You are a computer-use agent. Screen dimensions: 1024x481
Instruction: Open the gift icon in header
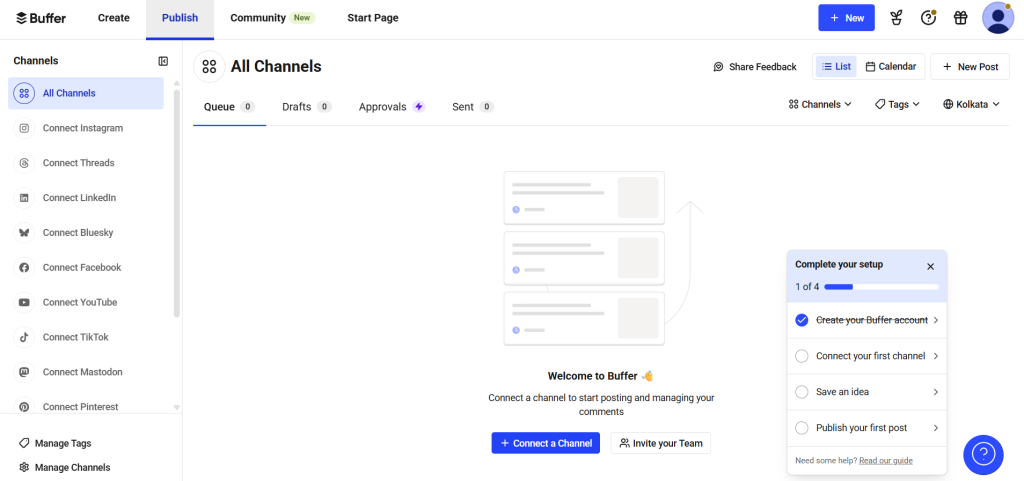(960, 18)
